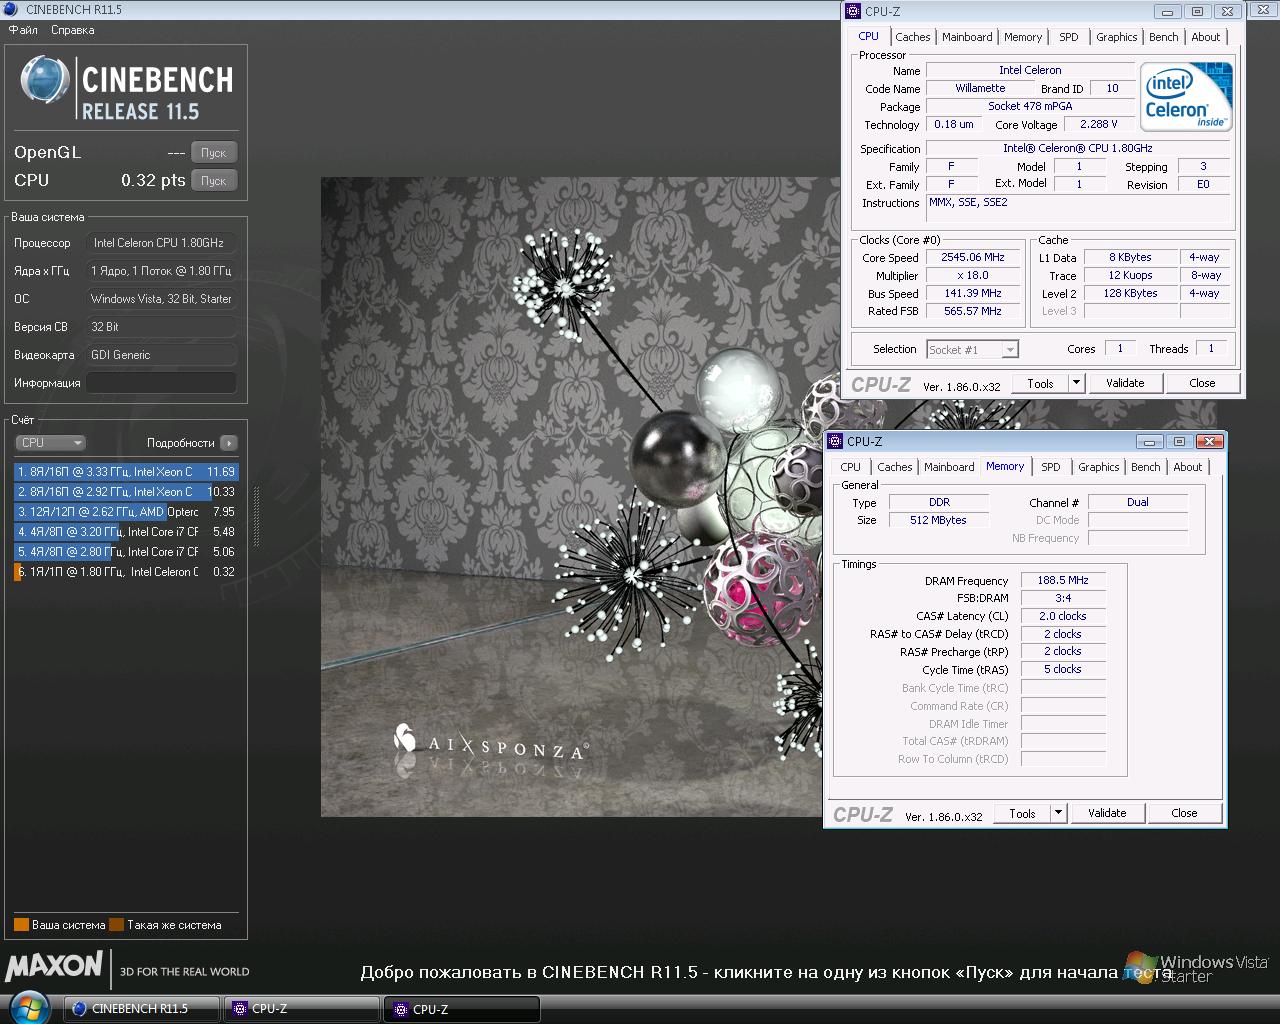Select ranking row 5 Intel Core i7 5.06
This screenshot has height=1024, width=1280.
pyautogui.click(x=126, y=552)
